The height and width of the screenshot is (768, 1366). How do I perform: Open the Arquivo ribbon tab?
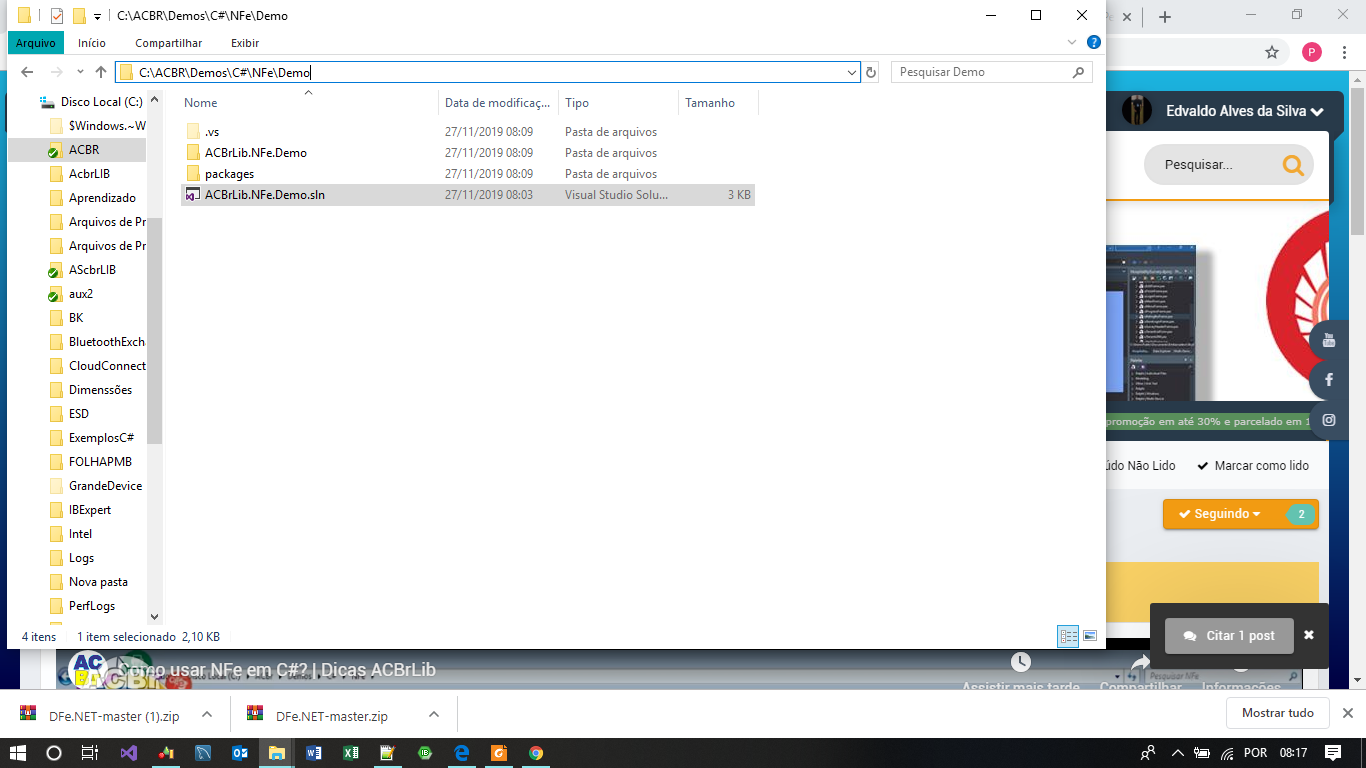pos(36,43)
